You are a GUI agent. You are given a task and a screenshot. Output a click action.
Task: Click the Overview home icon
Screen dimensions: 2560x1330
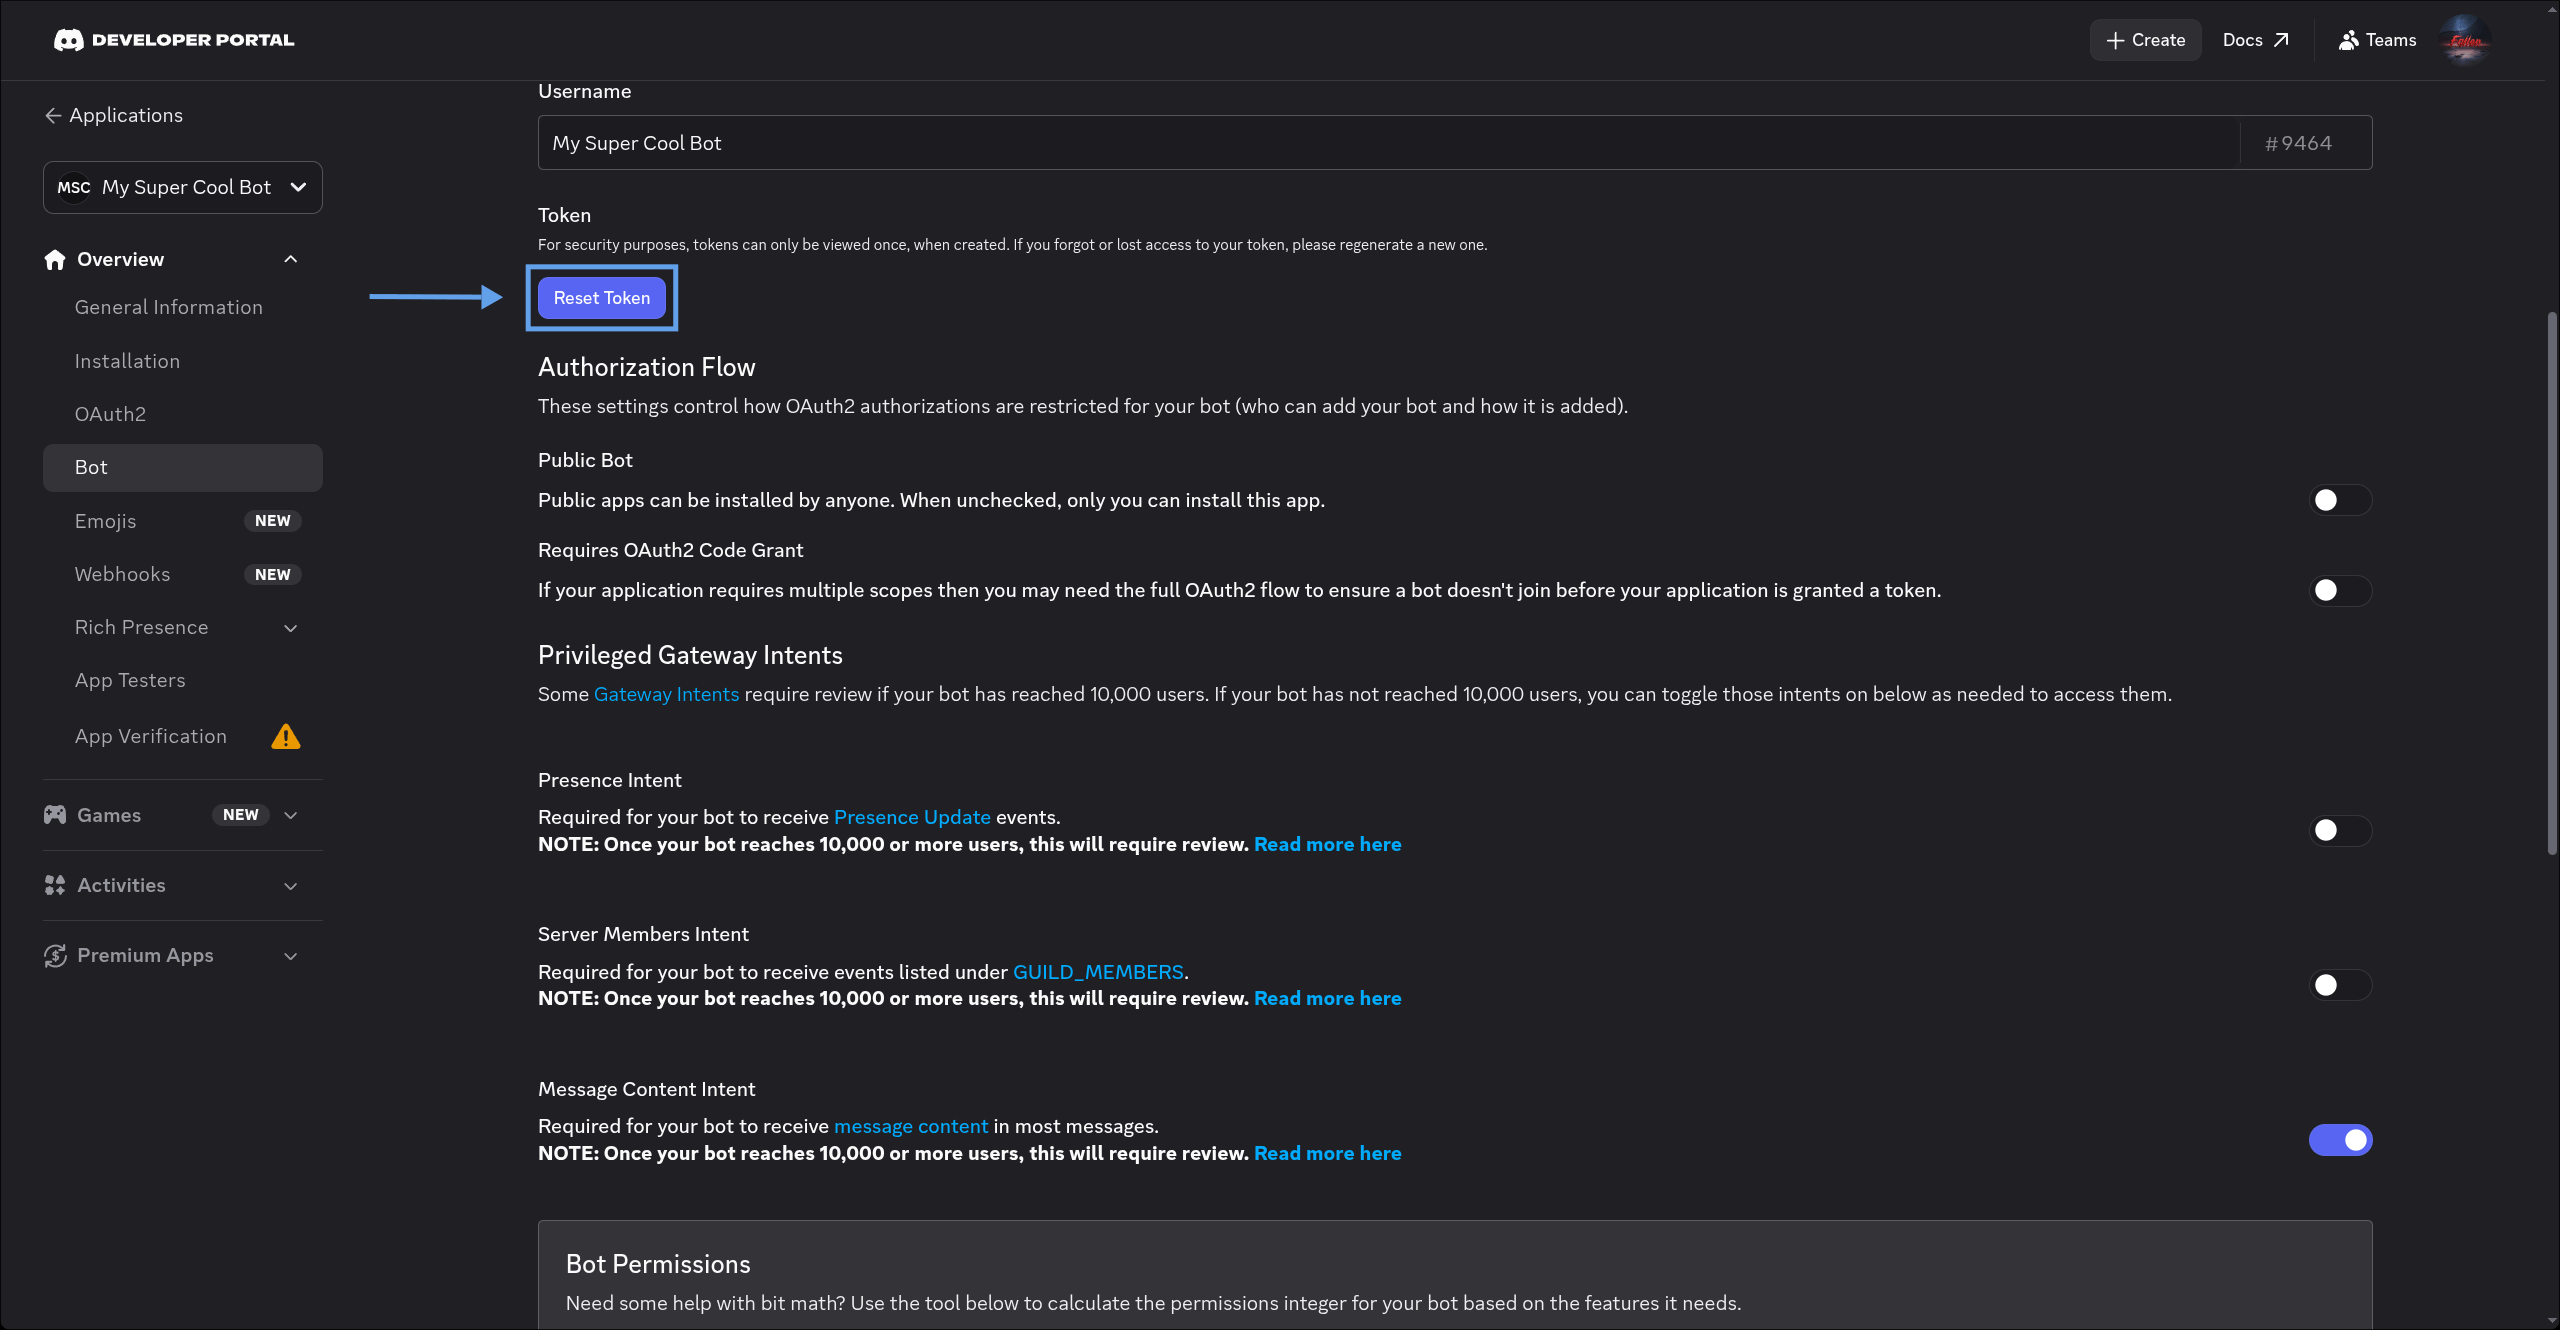55,260
